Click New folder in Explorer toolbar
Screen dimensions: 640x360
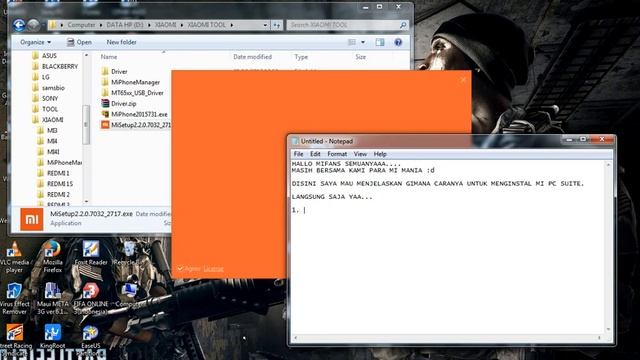pyautogui.click(x=121, y=42)
